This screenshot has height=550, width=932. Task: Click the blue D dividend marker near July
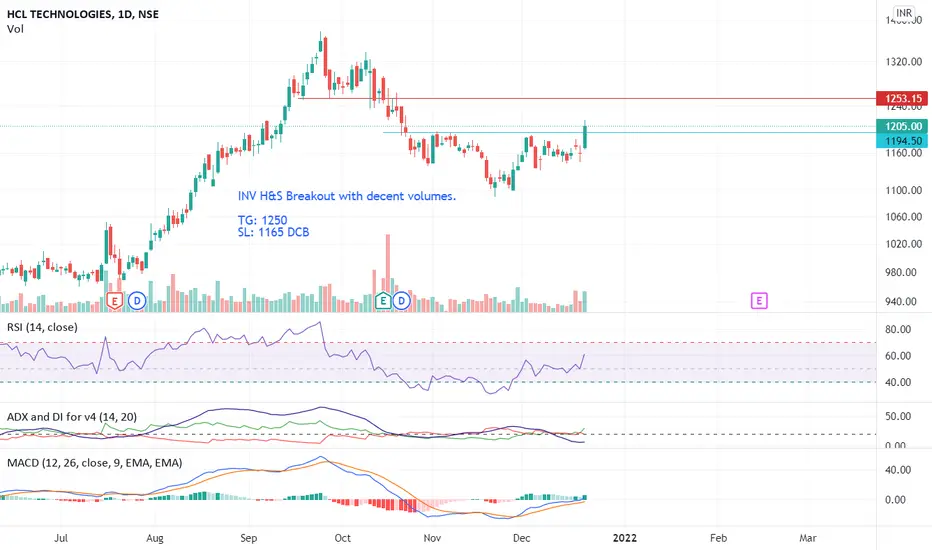pos(137,301)
